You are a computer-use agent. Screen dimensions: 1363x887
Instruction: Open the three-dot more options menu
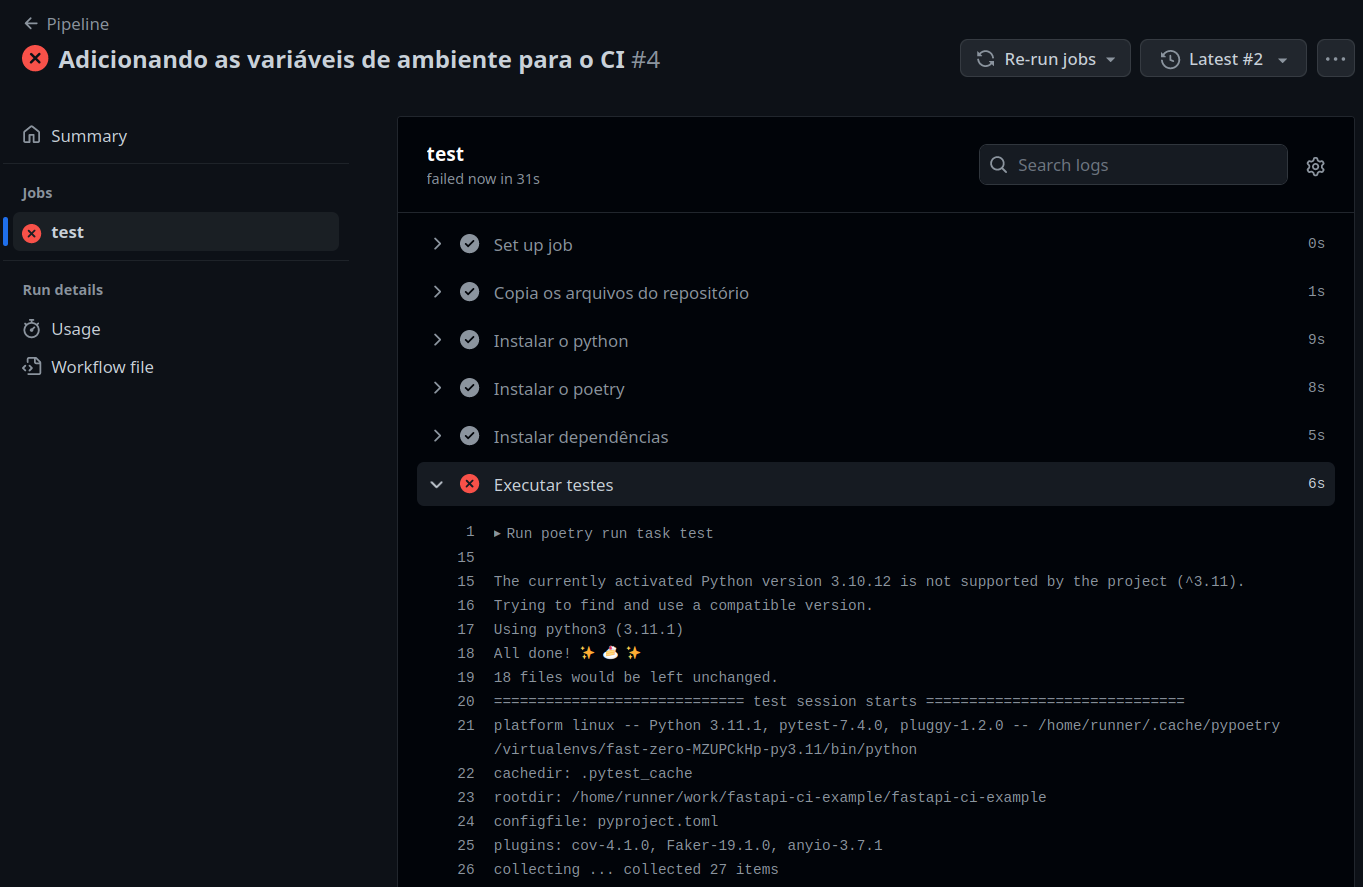[x=1335, y=59]
